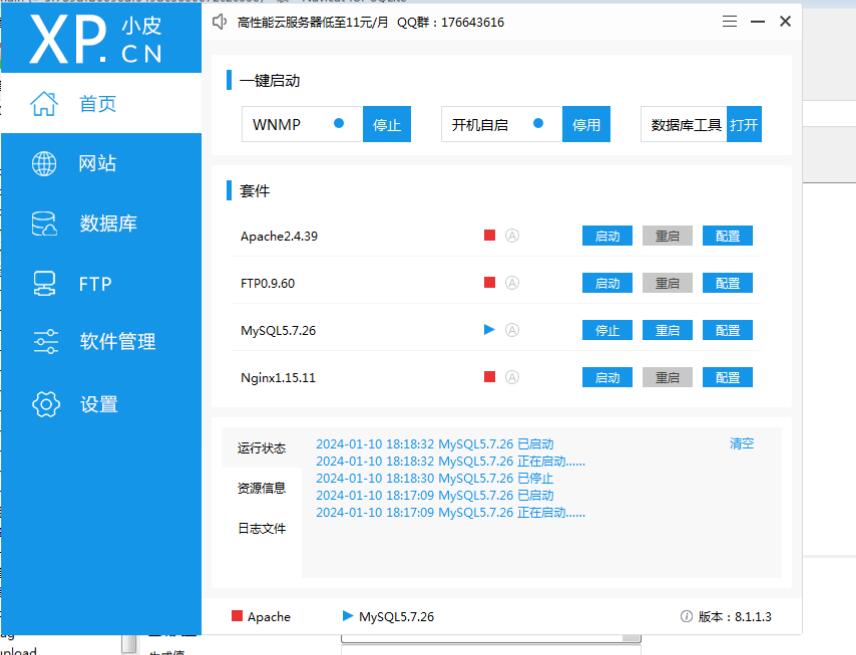Image resolution: width=856 pixels, height=655 pixels.
Task: Open Nginx1.15.11 配置 configuration
Action: coord(727,377)
